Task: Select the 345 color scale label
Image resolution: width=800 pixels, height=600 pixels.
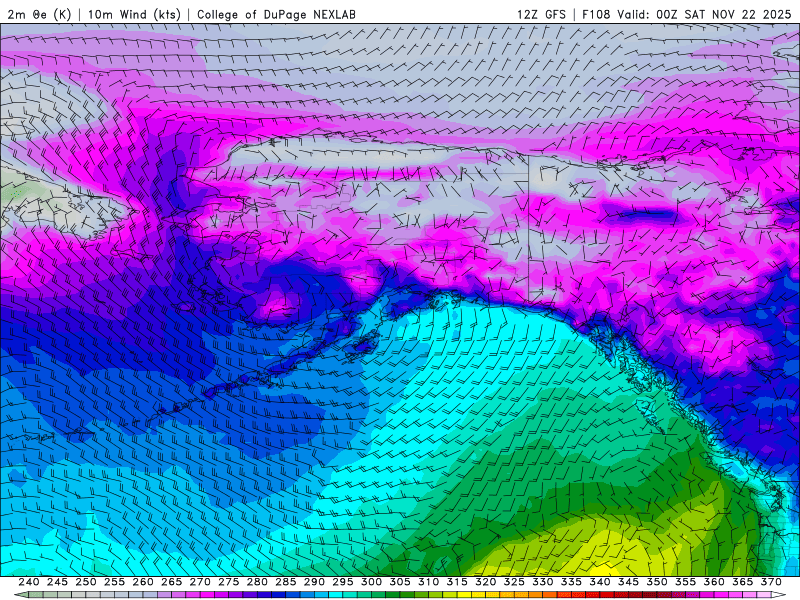Action: coord(629,582)
